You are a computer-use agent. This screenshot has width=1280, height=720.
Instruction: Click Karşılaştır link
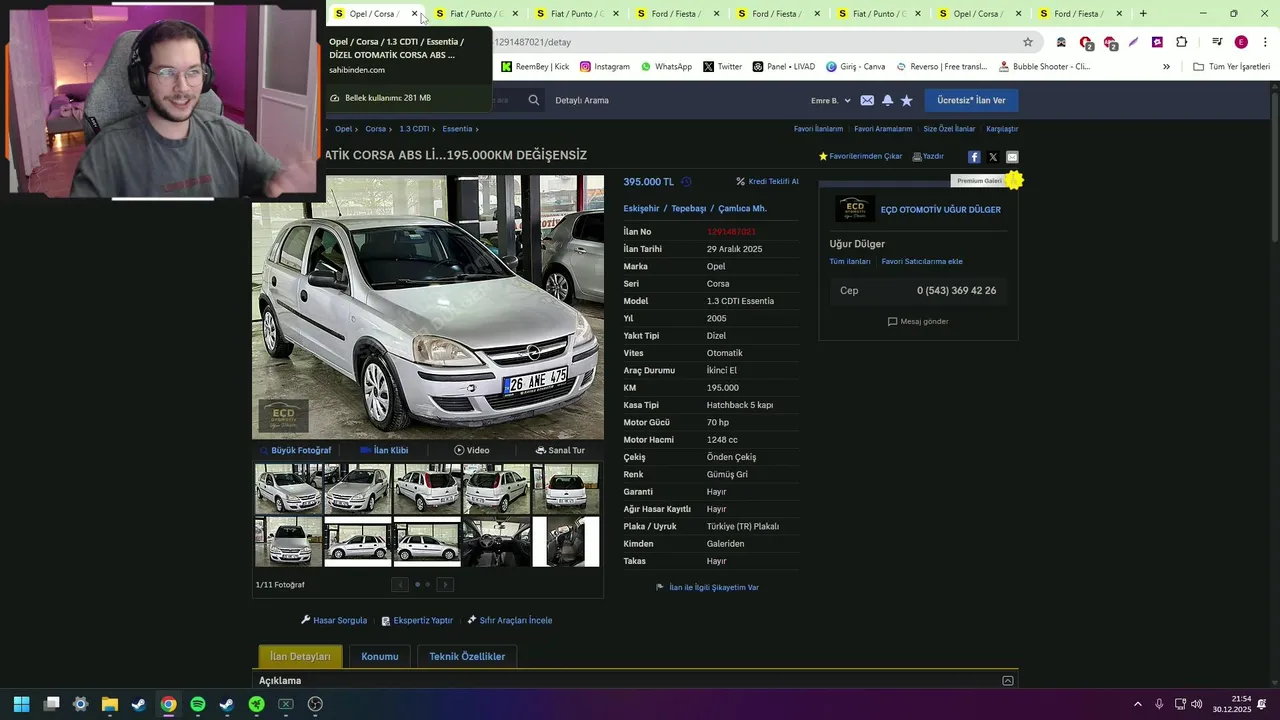pos(1002,129)
